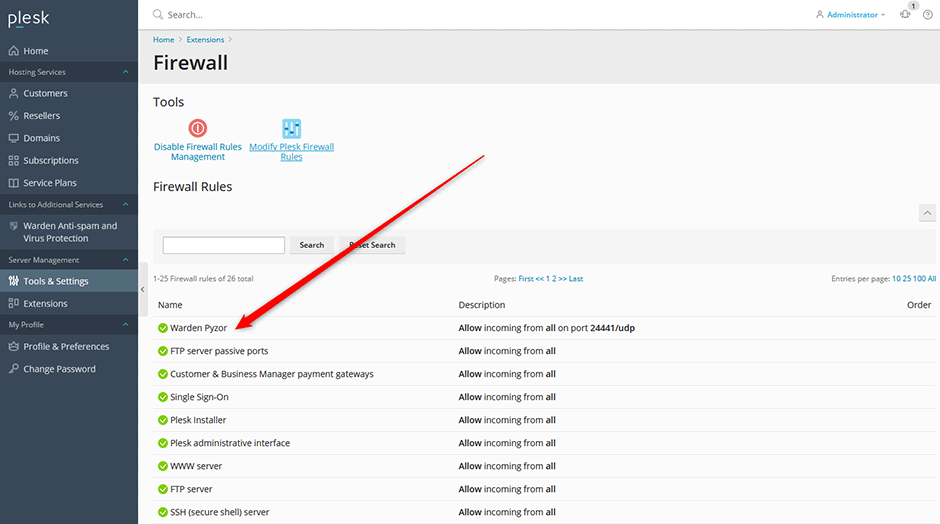Click the Order column header
Viewport: 940px width, 524px height.
pyautogui.click(x=918, y=305)
